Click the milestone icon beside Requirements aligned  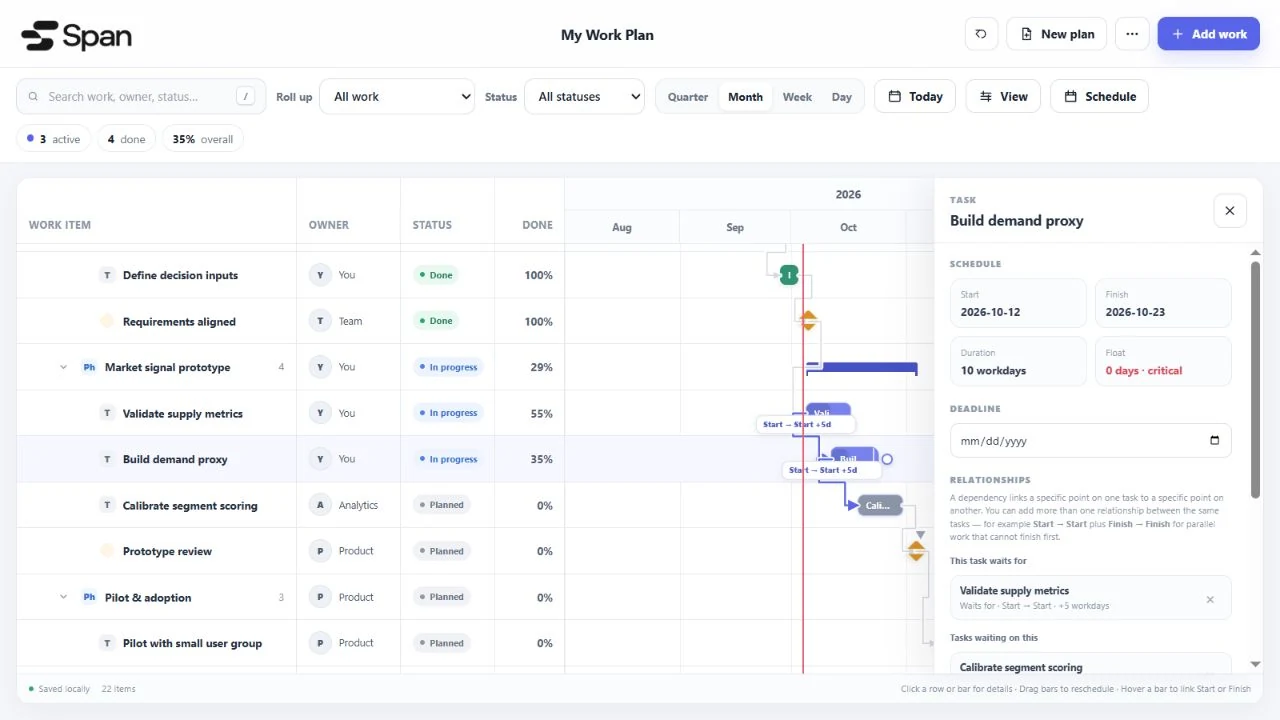(107, 321)
